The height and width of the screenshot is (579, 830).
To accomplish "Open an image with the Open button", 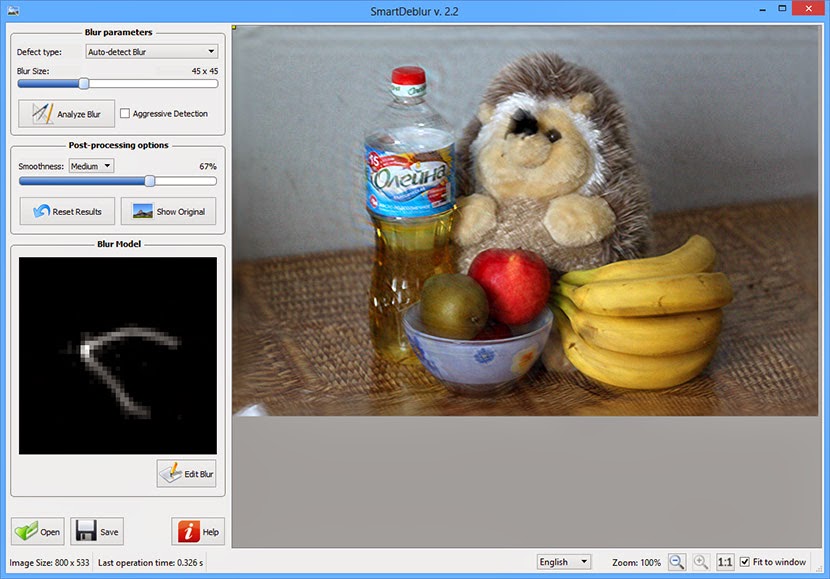I will (x=38, y=531).
